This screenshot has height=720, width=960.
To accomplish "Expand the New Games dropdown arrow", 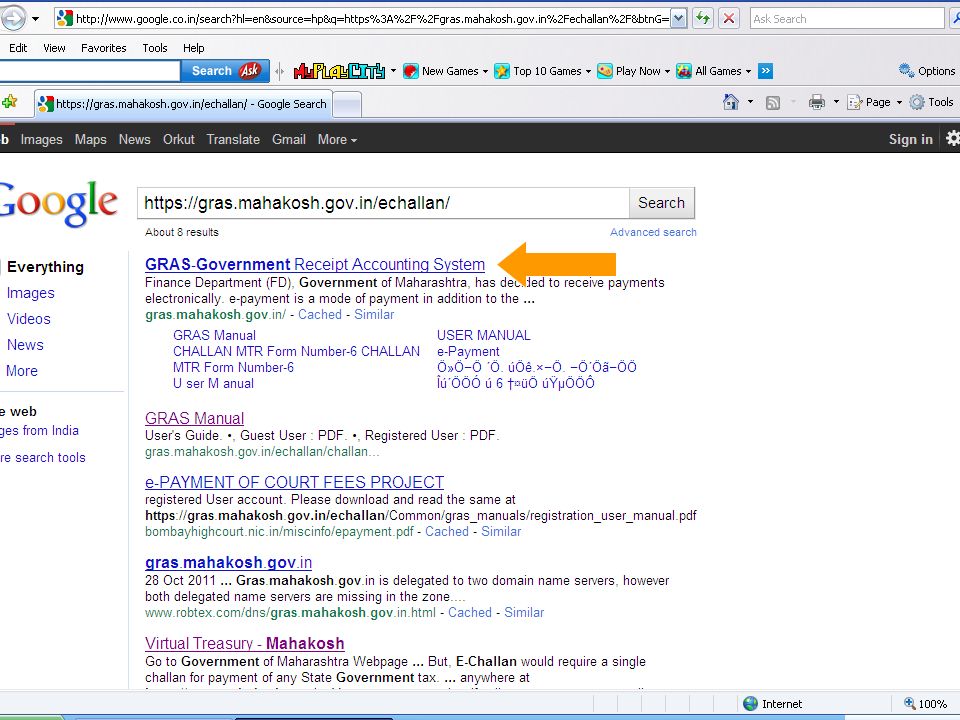I will tap(486, 72).
